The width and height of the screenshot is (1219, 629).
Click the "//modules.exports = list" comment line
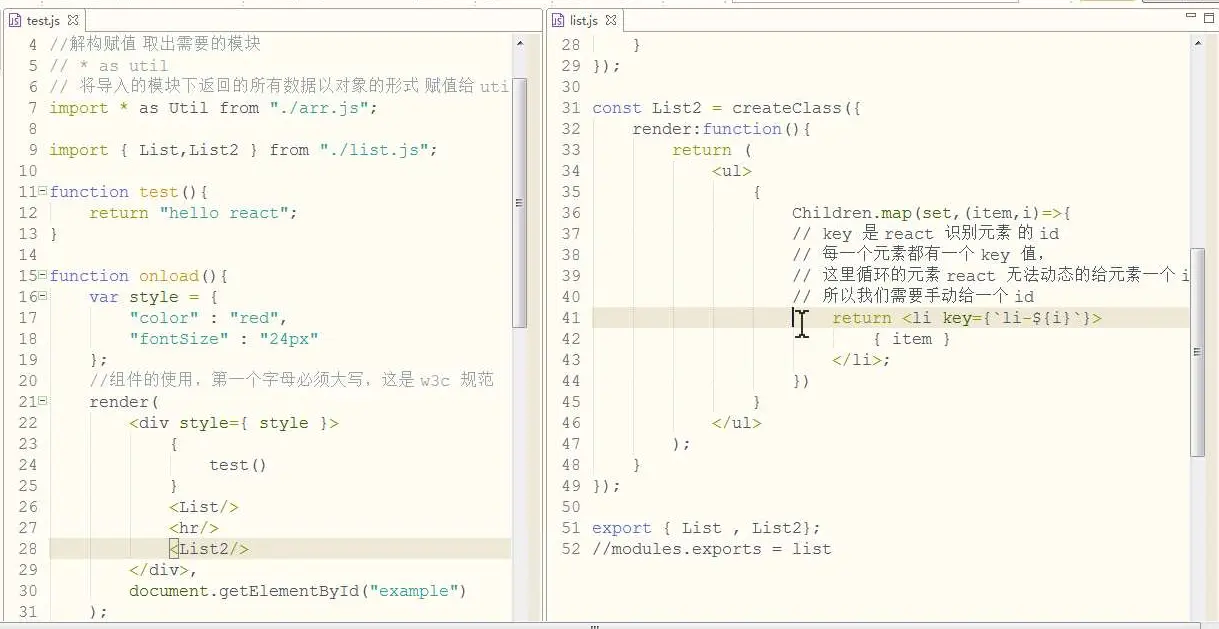(712, 549)
